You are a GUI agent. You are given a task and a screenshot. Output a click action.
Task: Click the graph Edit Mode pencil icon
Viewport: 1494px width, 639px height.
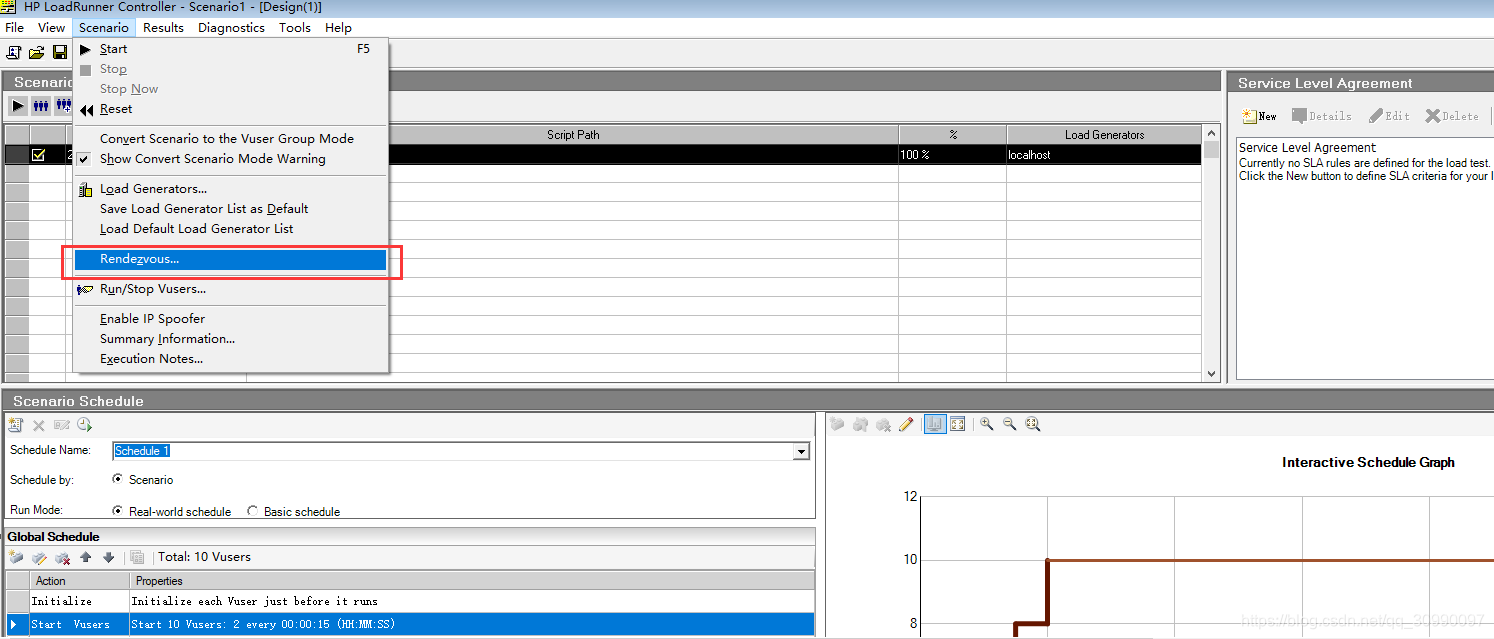pyautogui.click(x=906, y=424)
